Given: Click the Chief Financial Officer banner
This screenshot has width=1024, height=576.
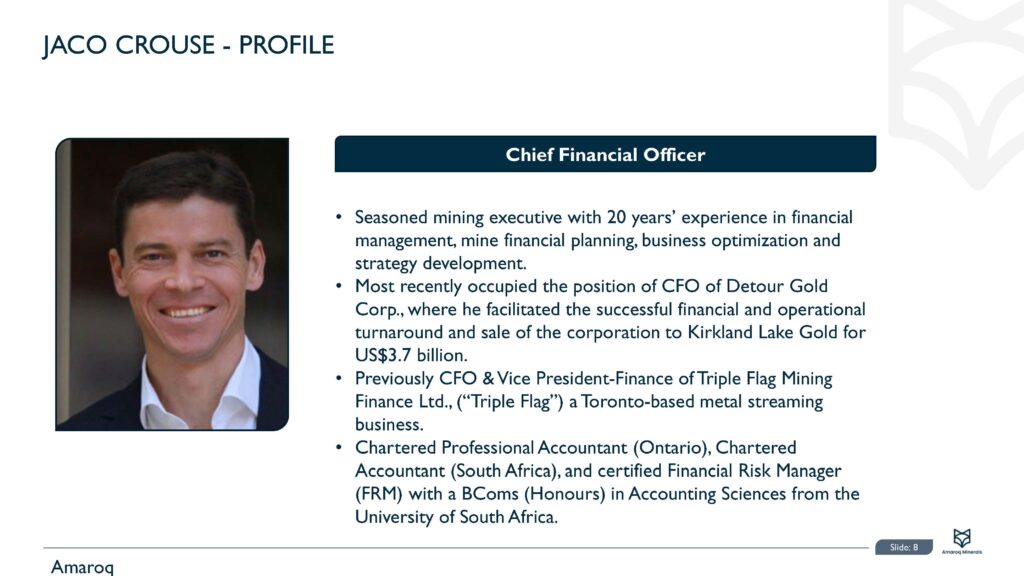Looking at the screenshot, I should pos(605,155).
